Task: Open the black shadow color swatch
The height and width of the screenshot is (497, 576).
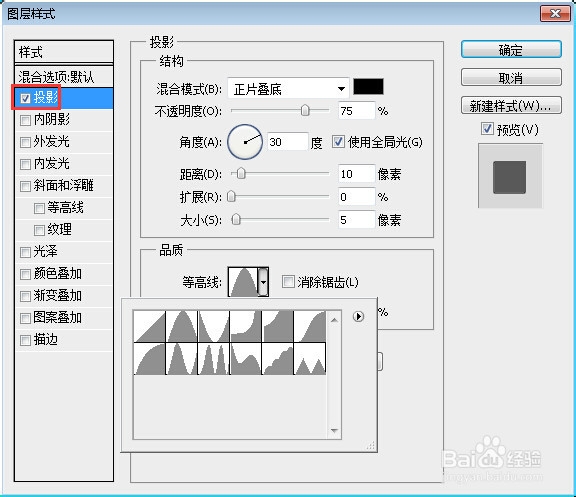Action: tap(368, 87)
